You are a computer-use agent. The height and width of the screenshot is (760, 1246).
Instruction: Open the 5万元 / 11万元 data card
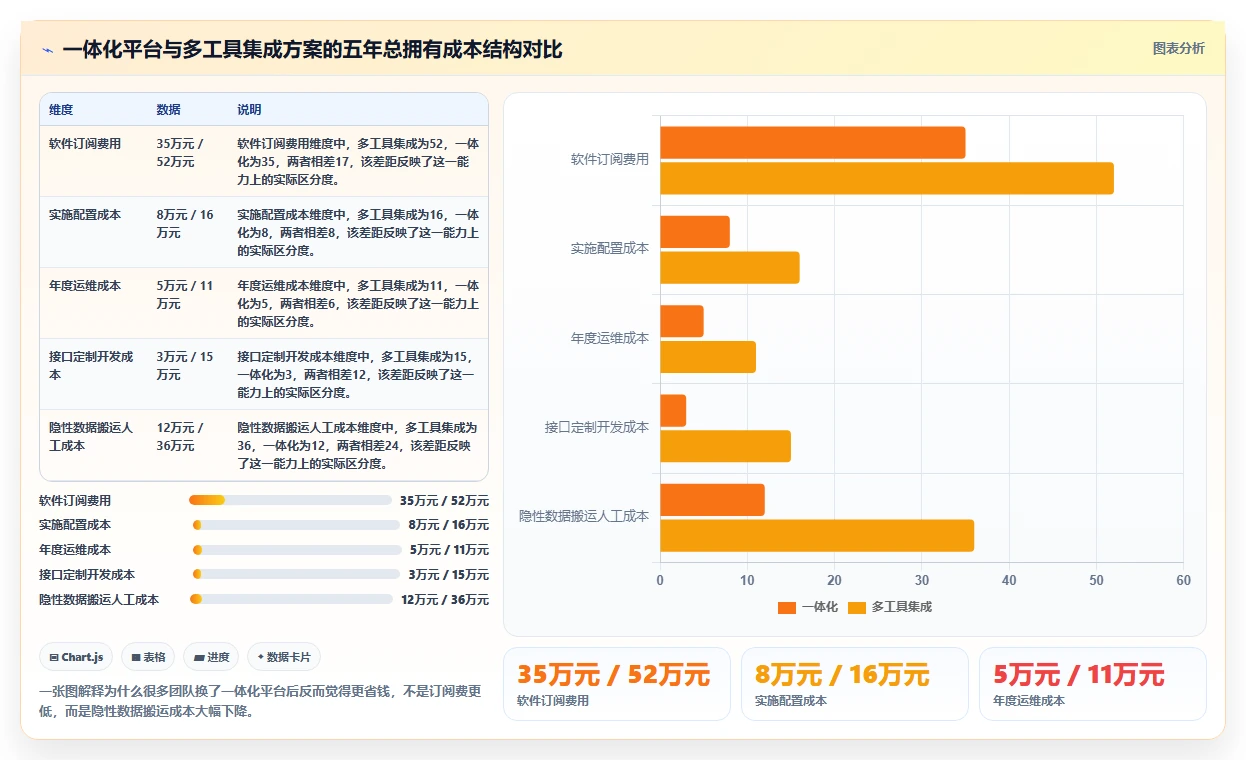1093,684
